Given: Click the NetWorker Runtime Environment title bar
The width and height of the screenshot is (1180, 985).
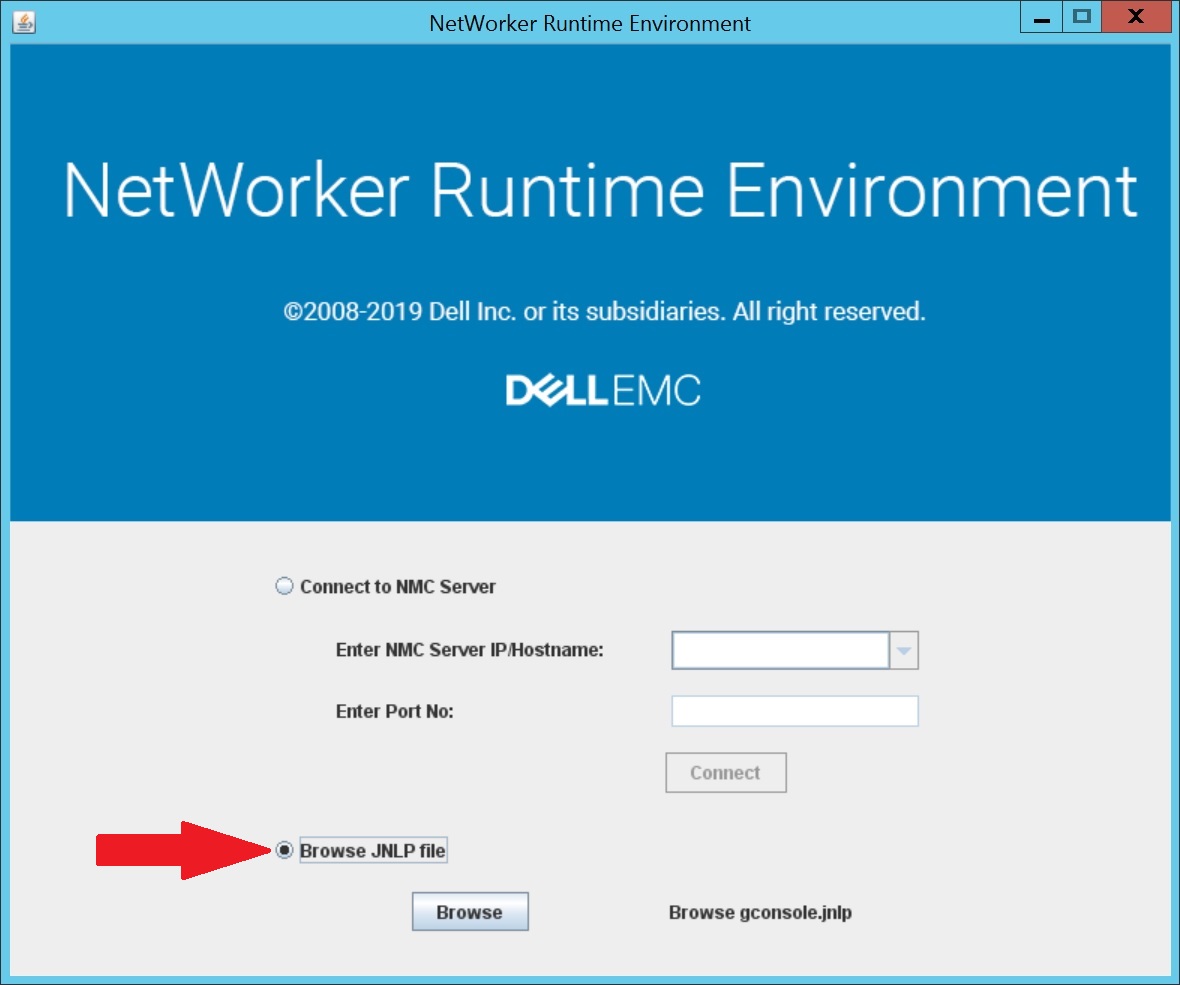Looking at the screenshot, I should 590,22.
